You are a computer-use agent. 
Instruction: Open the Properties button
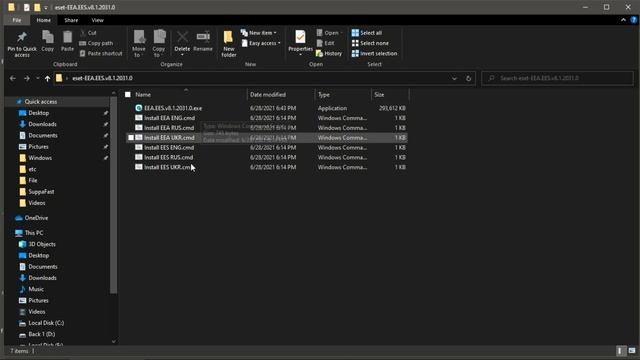click(x=300, y=40)
